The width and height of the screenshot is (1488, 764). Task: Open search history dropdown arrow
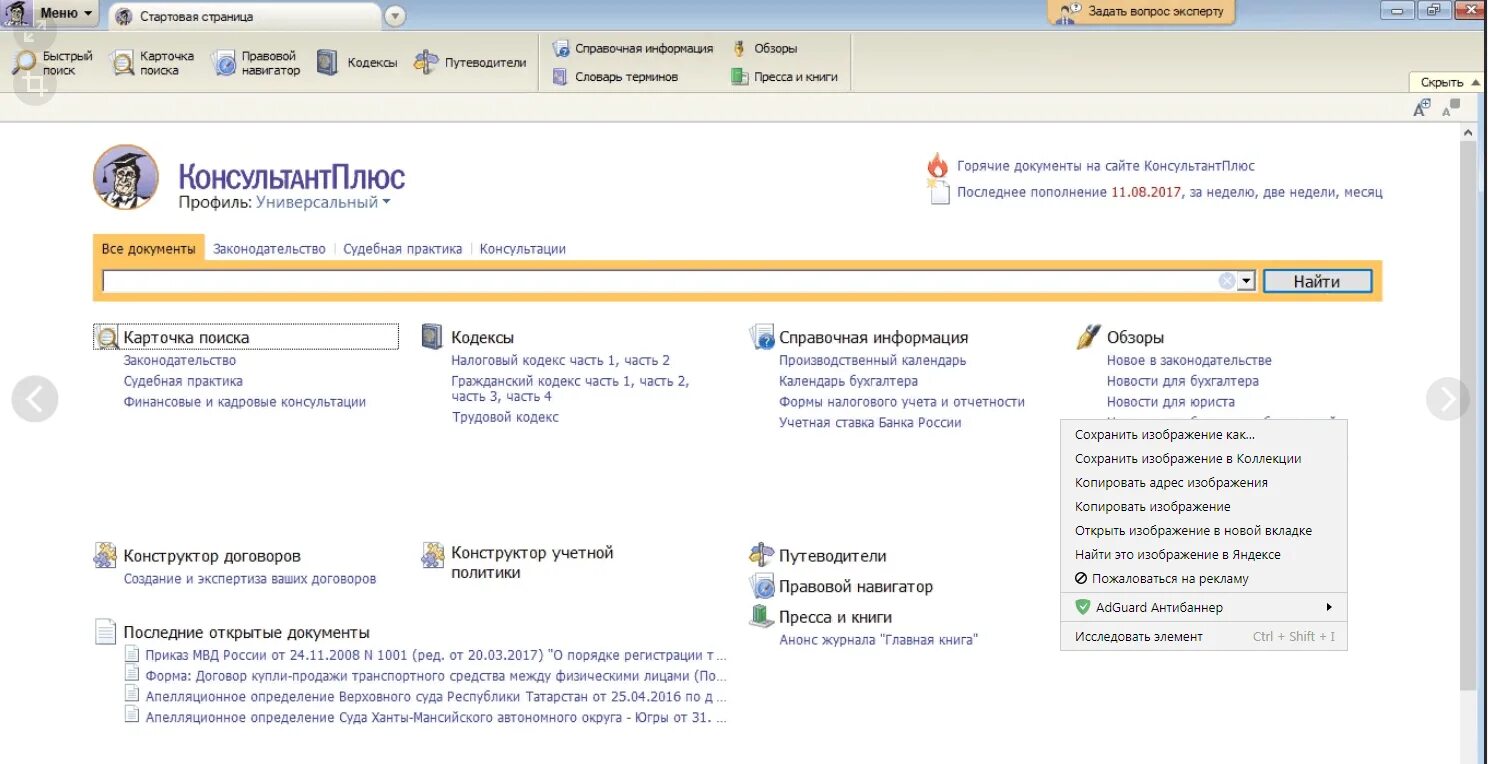1246,282
